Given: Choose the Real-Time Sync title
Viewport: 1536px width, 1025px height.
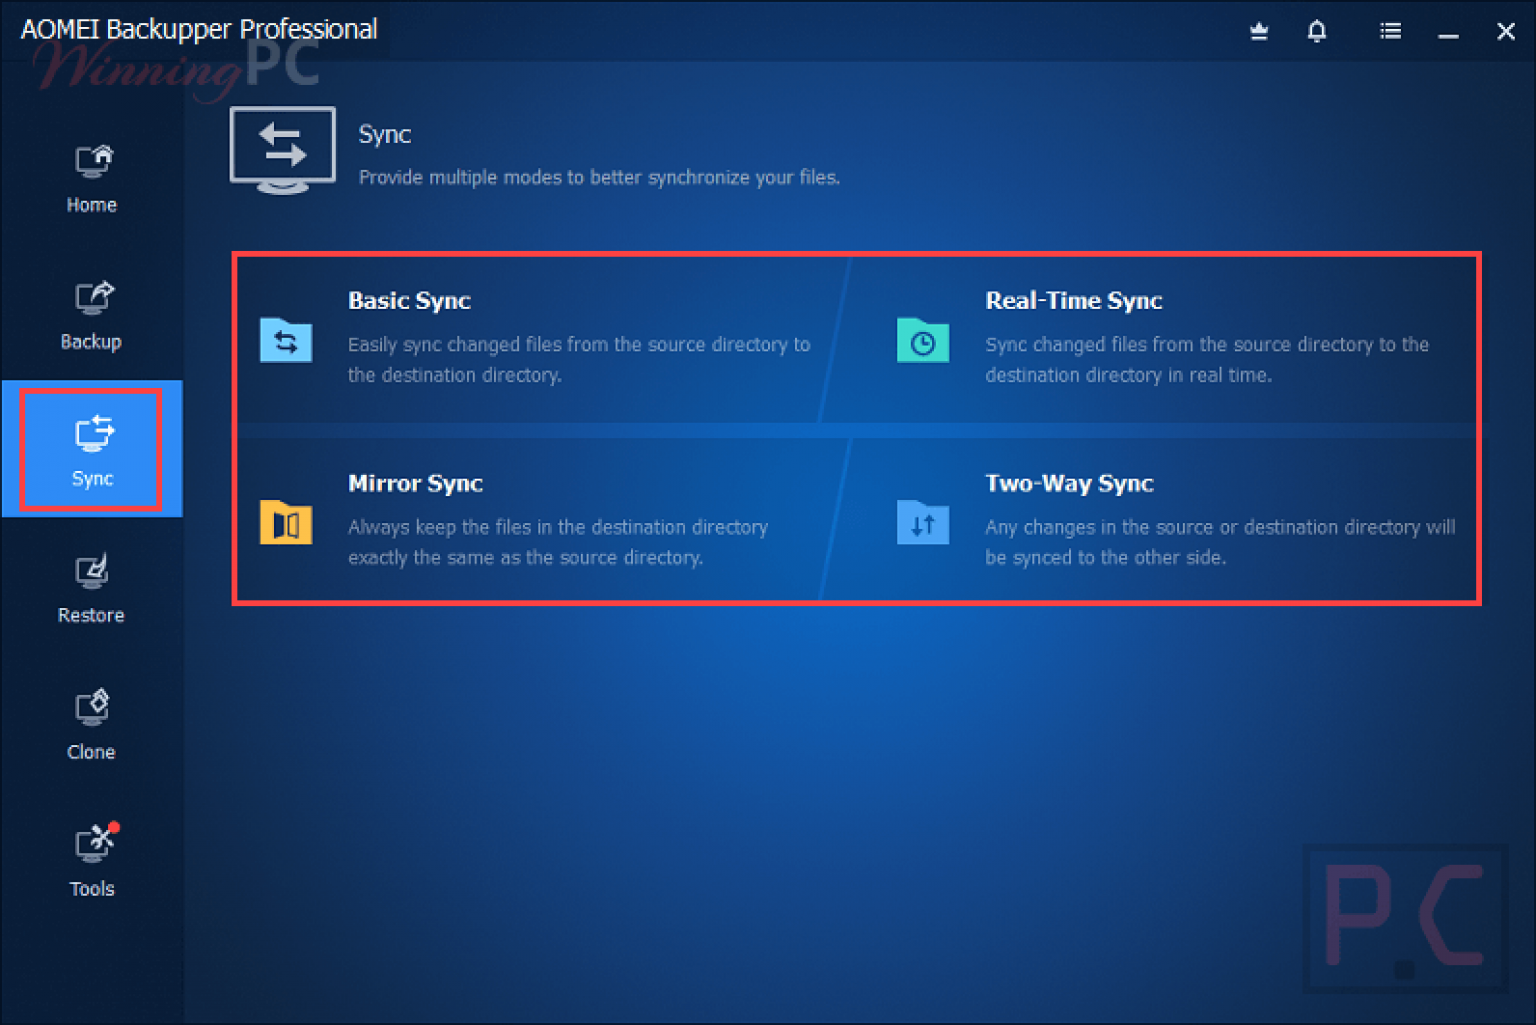Looking at the screenshot, I should pyautogui.click(x=1073, y=301).
